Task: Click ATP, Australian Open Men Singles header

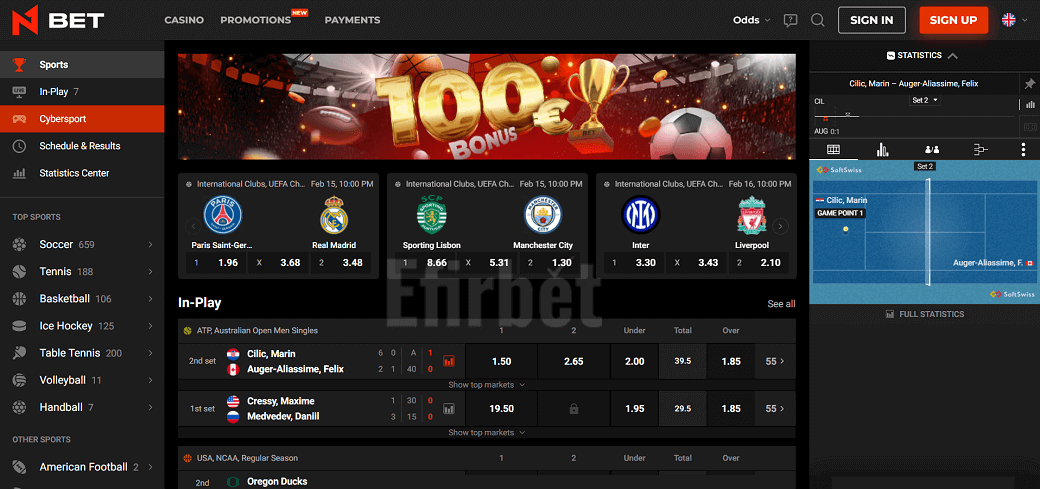Action: [x=257, y=330]
